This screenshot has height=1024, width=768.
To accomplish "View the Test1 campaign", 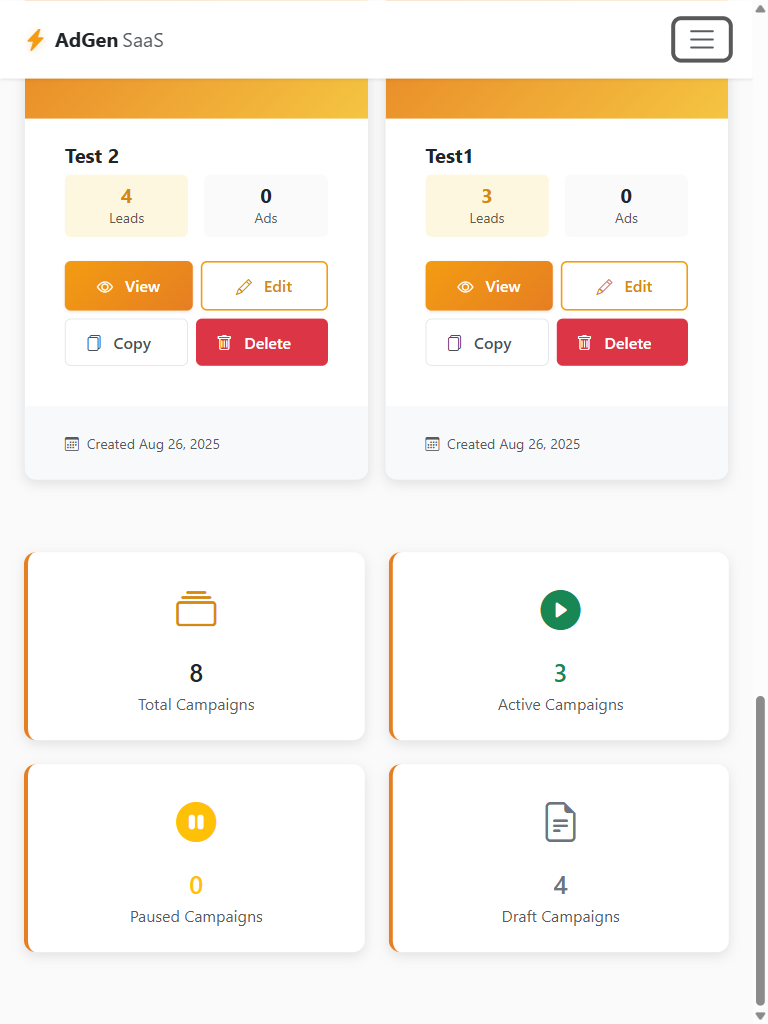I will click(x=489, y=286).
